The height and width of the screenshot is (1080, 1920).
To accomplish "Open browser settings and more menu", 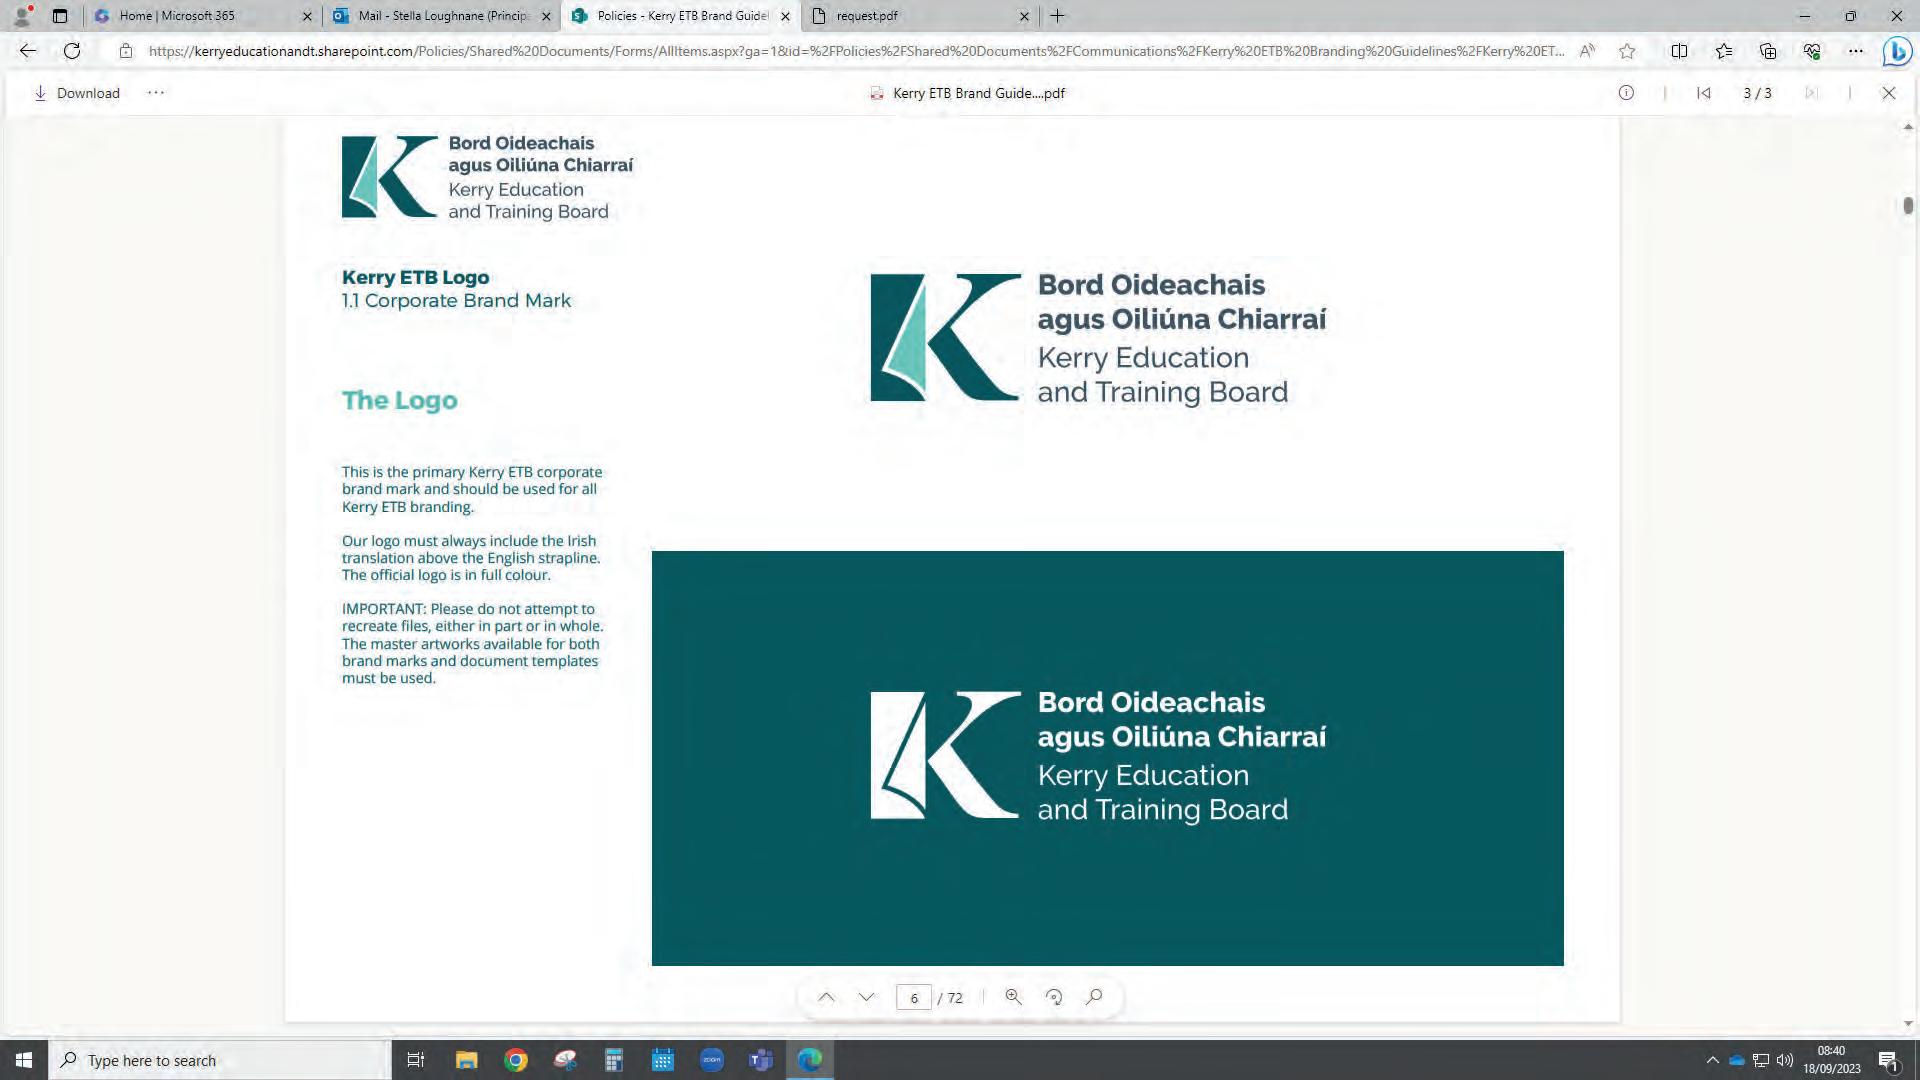I will (x=1855, y=51).
